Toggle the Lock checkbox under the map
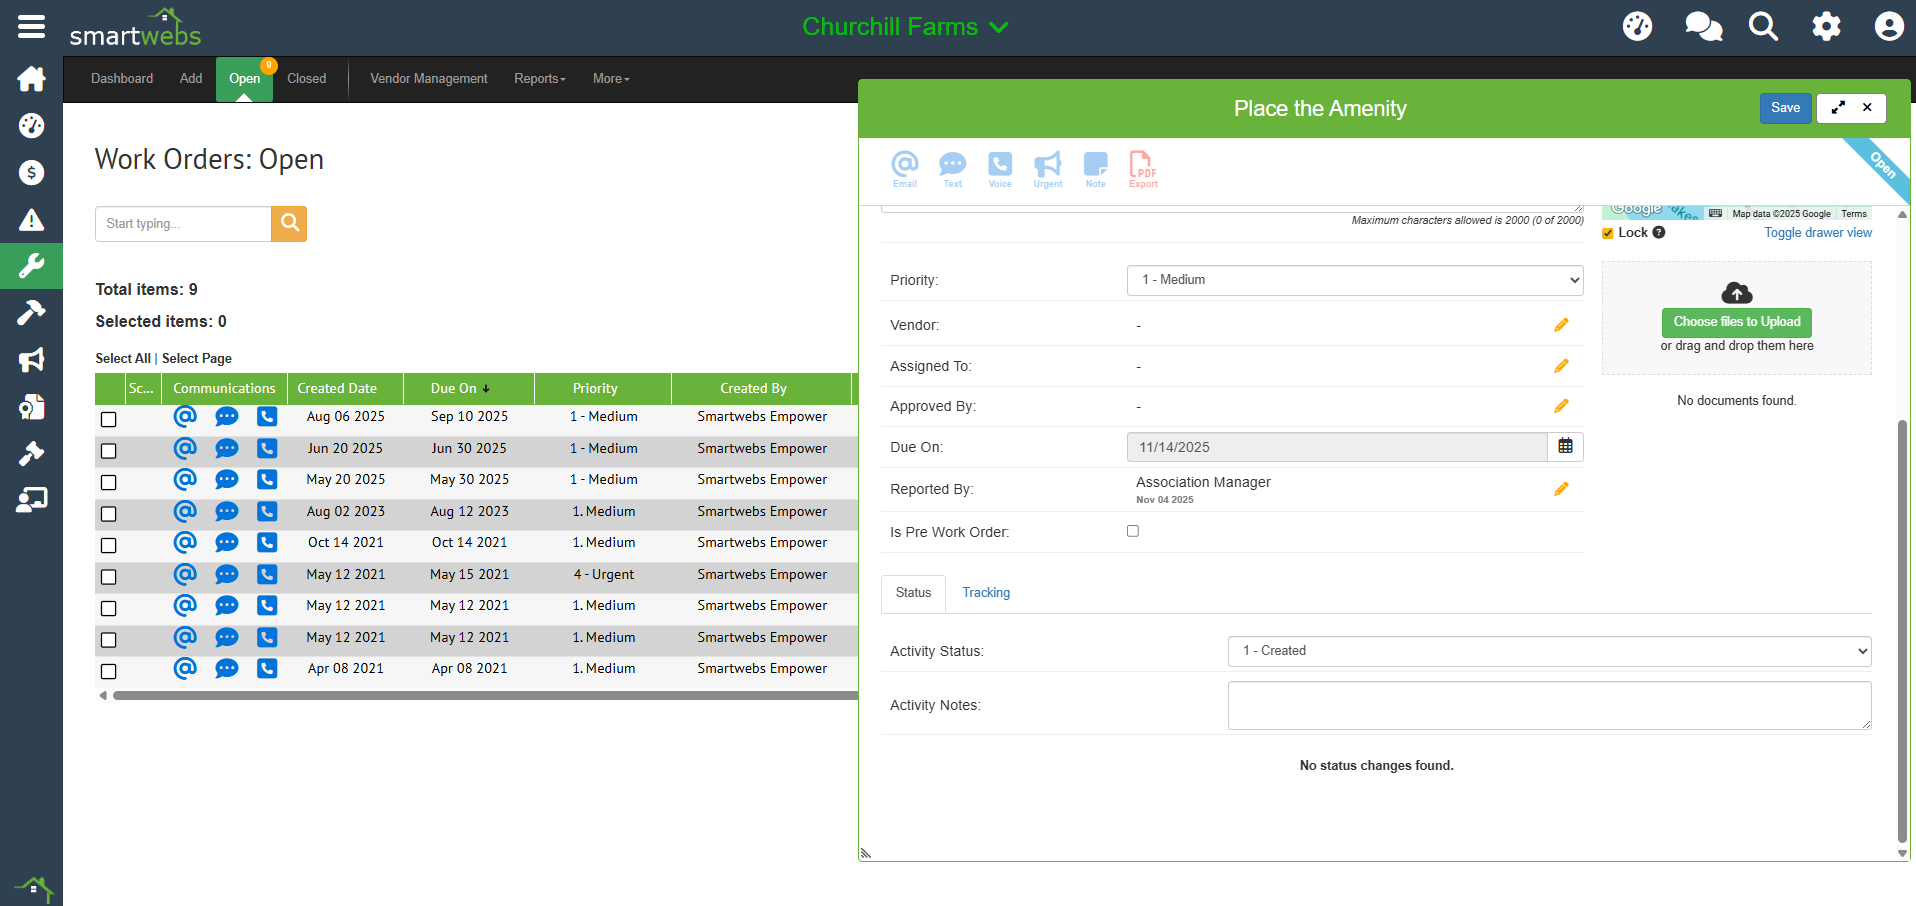Image resolution: width=1916 pixels, height=906 pixels. (1608, 233)
